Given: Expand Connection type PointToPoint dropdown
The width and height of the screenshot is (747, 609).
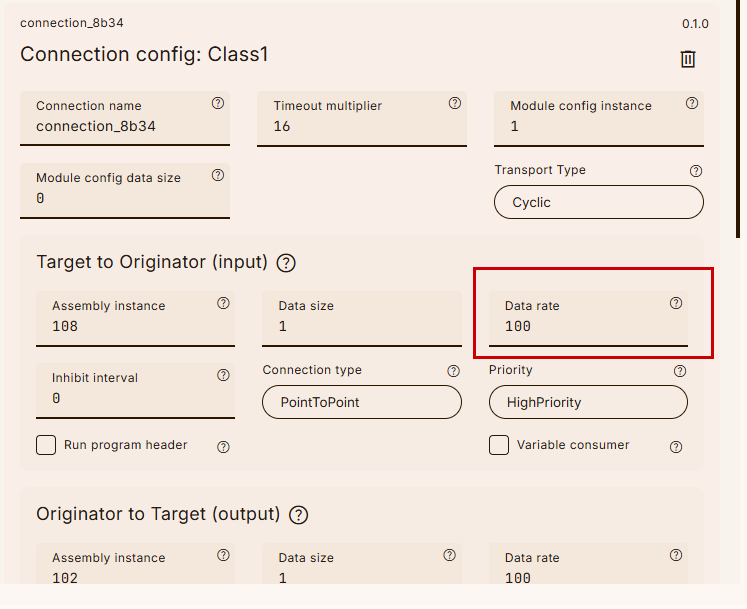Looking at the screenshot, I should click(362, 402).
